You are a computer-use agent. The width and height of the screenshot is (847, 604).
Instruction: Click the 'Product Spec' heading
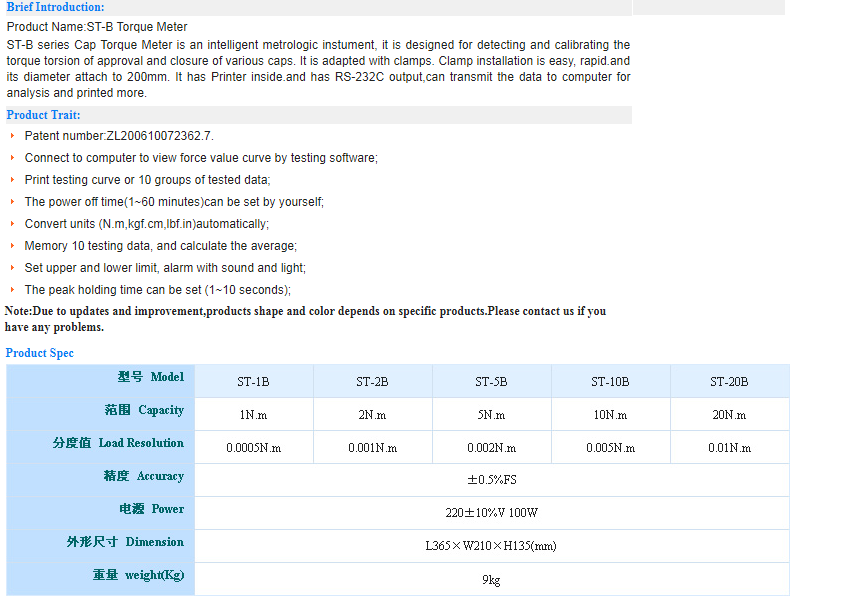tap(39, 353)
